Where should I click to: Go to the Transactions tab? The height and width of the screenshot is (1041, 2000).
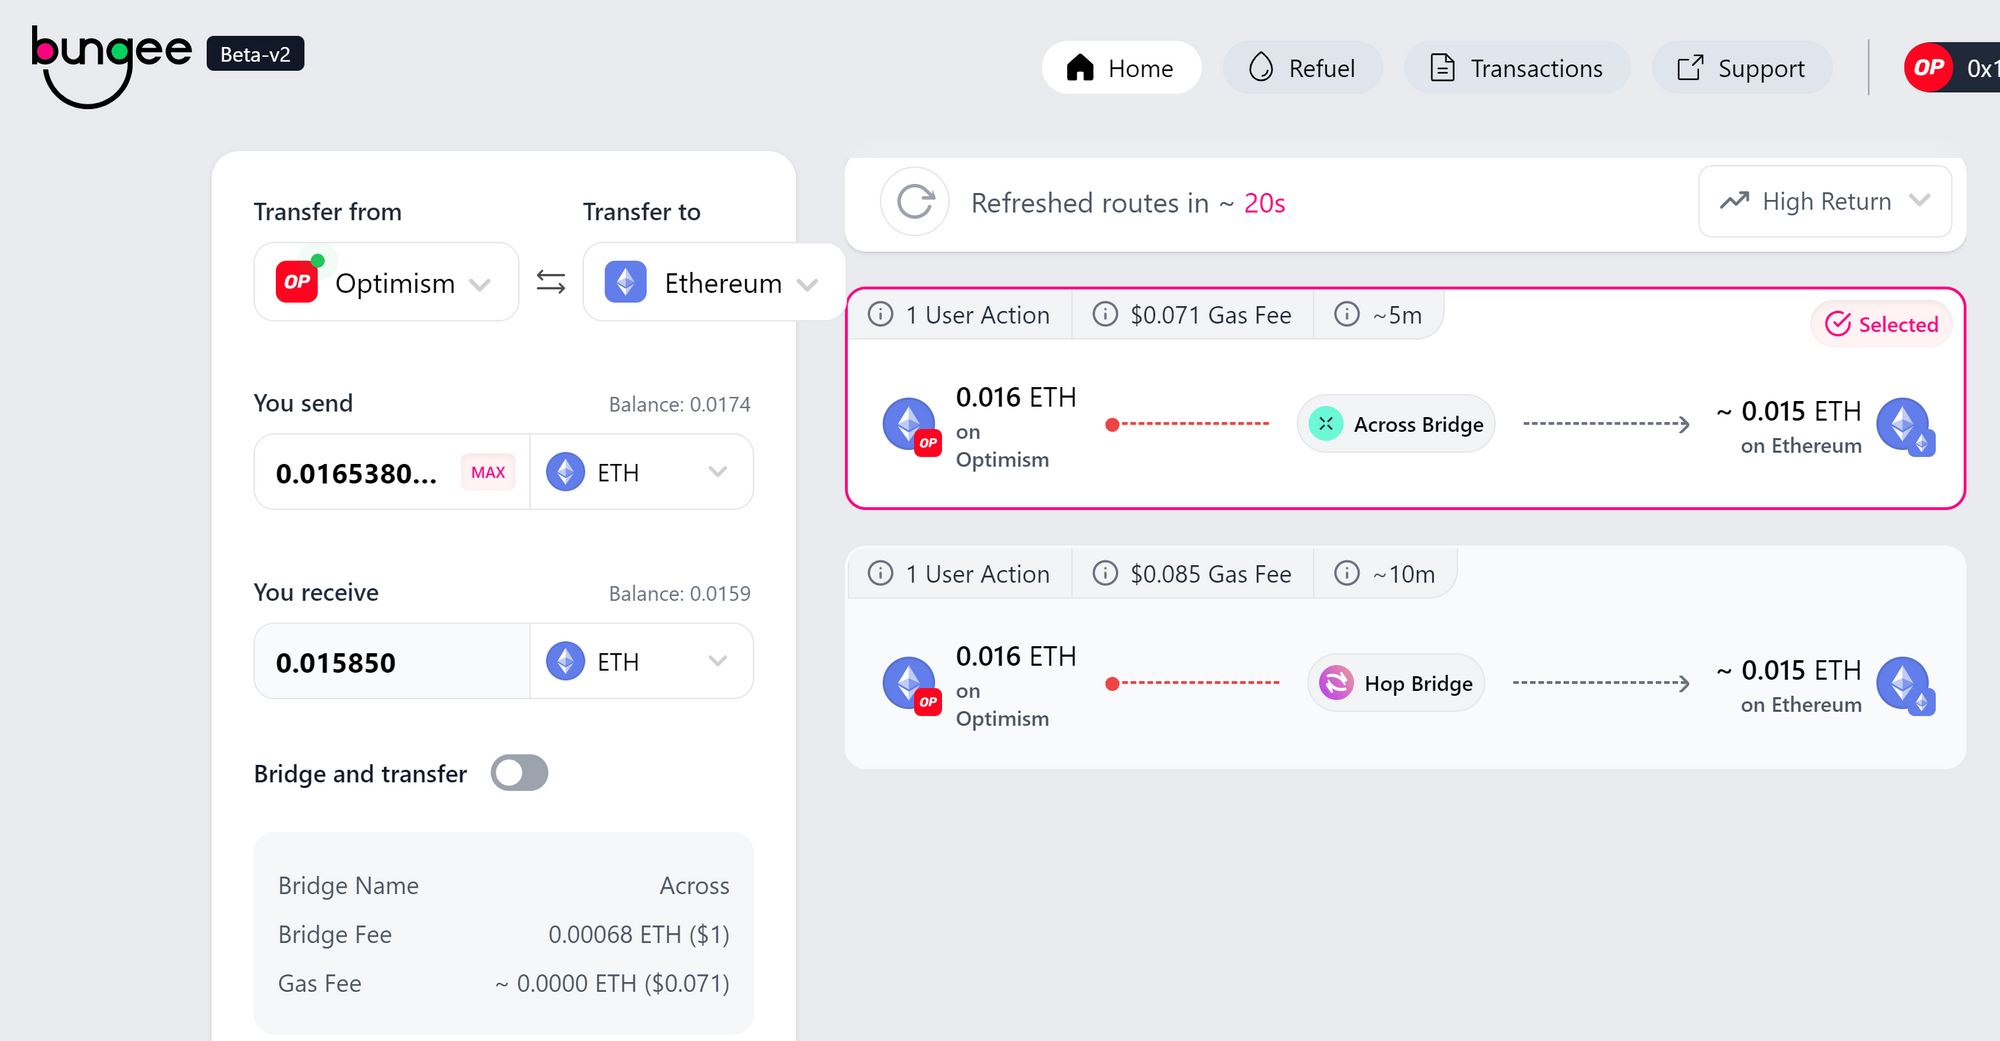pyautogui.click(x=1517, y=68)
